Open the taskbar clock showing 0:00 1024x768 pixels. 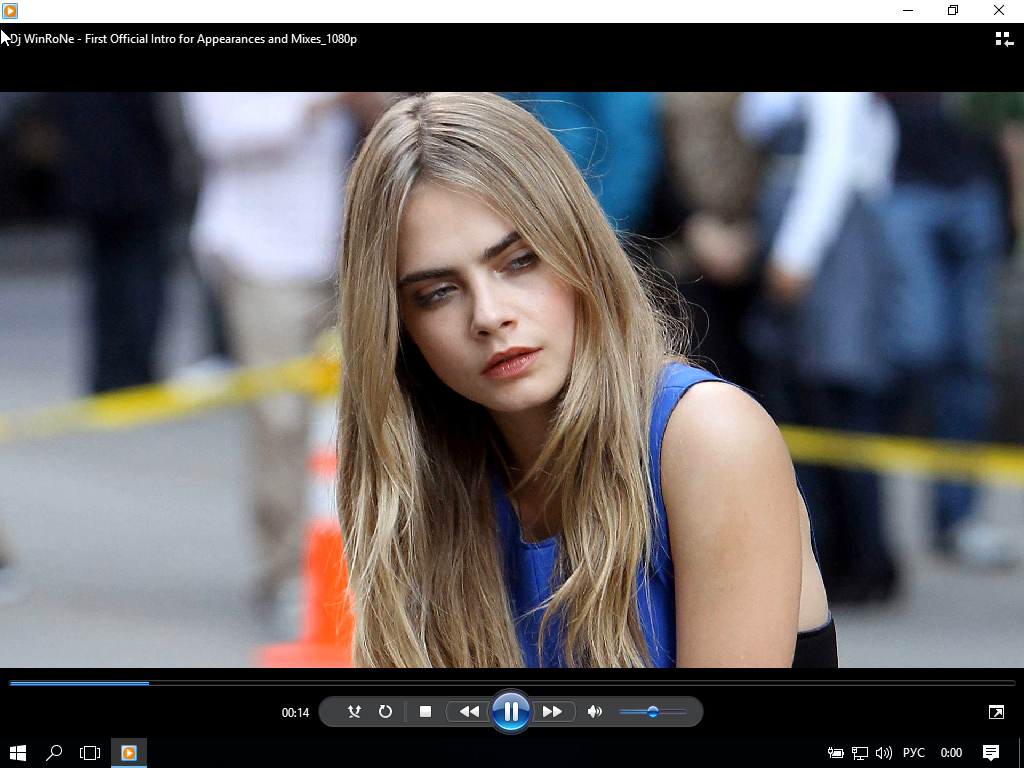951,753
